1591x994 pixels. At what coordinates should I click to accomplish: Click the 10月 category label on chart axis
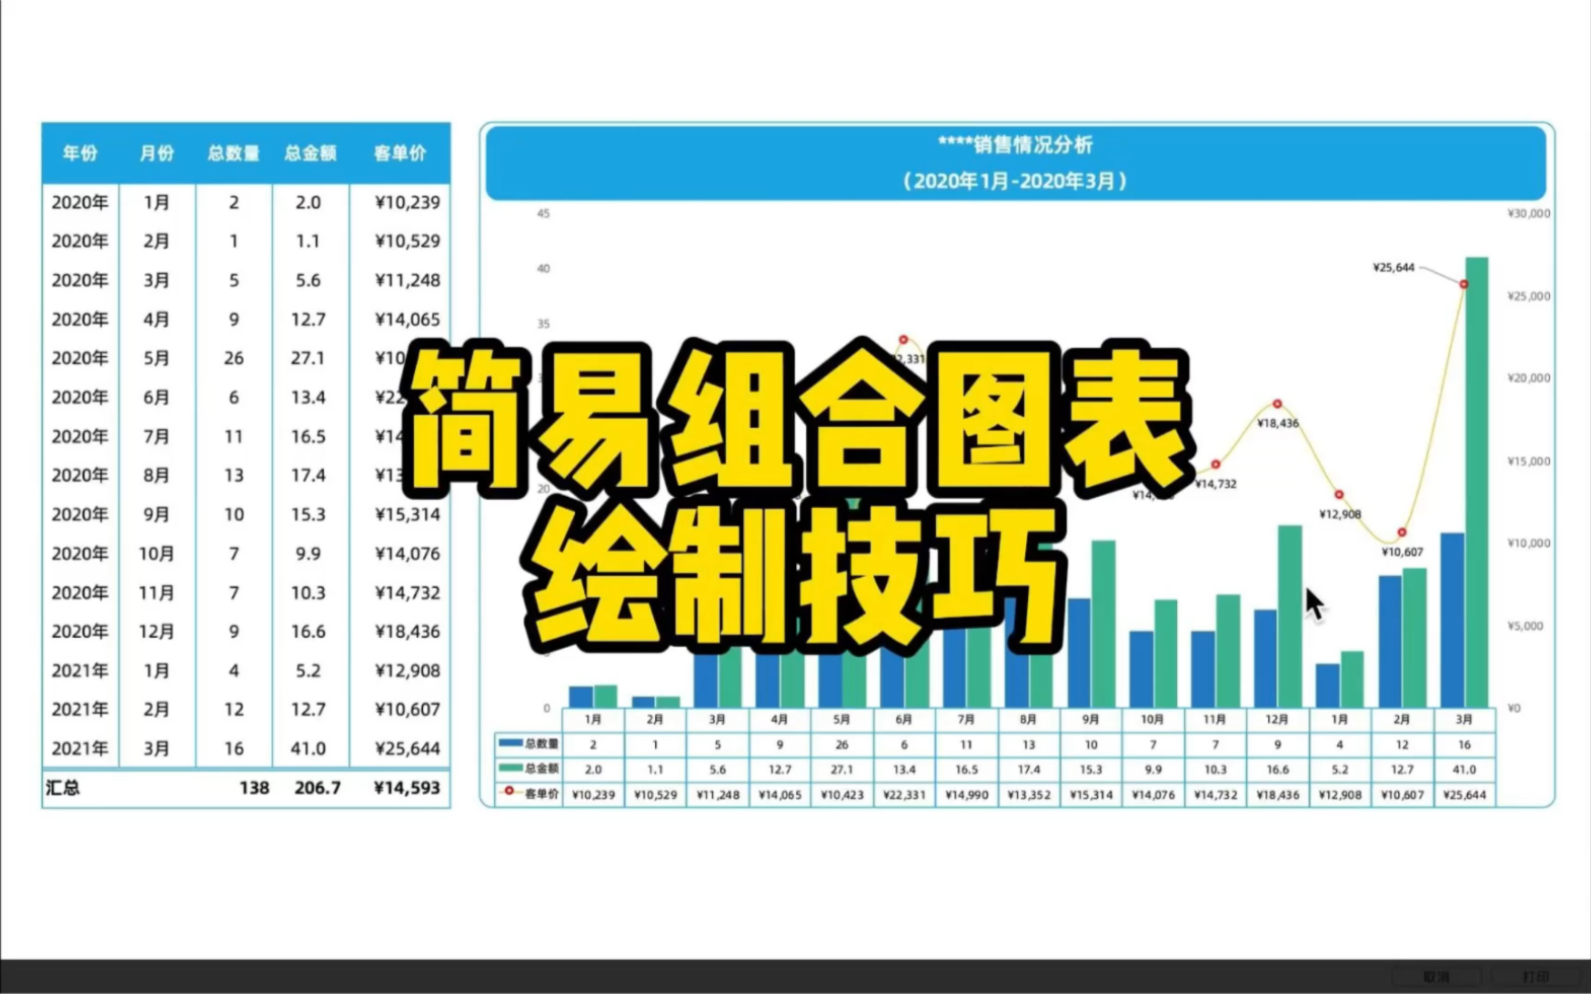tap(1153, 719)
